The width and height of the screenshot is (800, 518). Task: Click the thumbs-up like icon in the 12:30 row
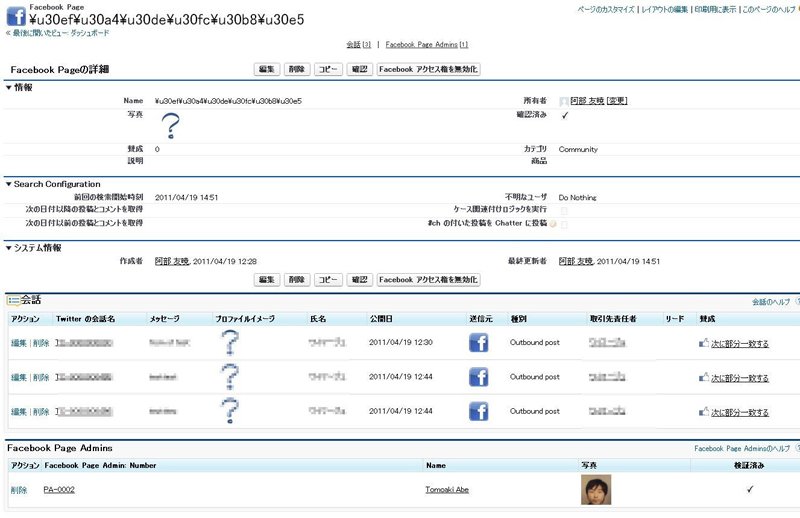(x=704, y=343)
